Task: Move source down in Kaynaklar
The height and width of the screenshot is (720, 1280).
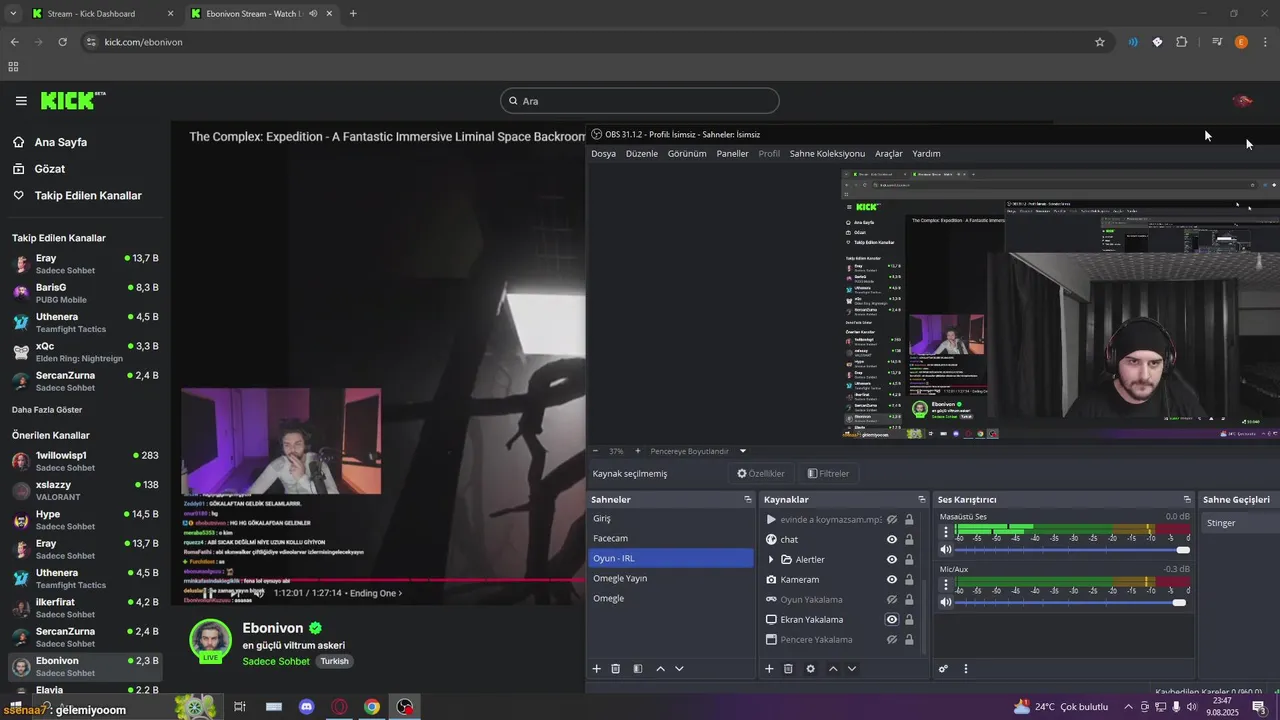Action: click(x=852, y=669)
